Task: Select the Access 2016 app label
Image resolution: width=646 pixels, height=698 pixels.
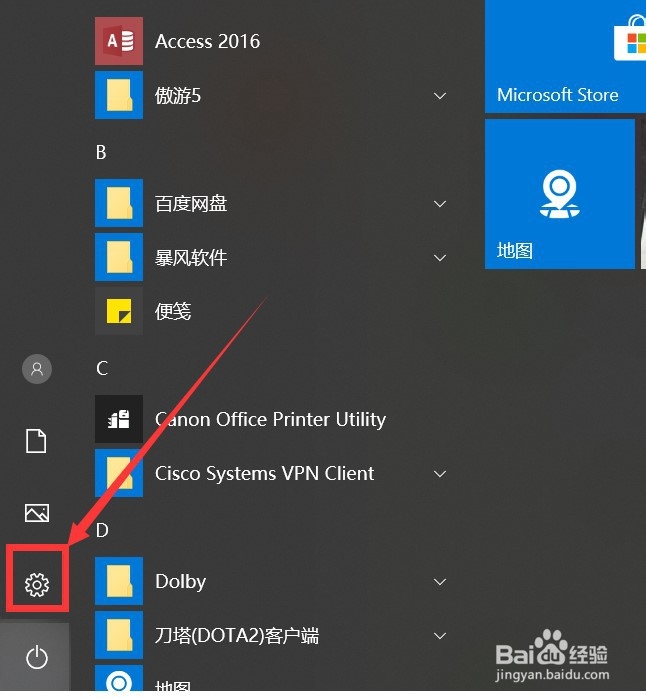Action: pyautogui.click(x=207, y=41)
